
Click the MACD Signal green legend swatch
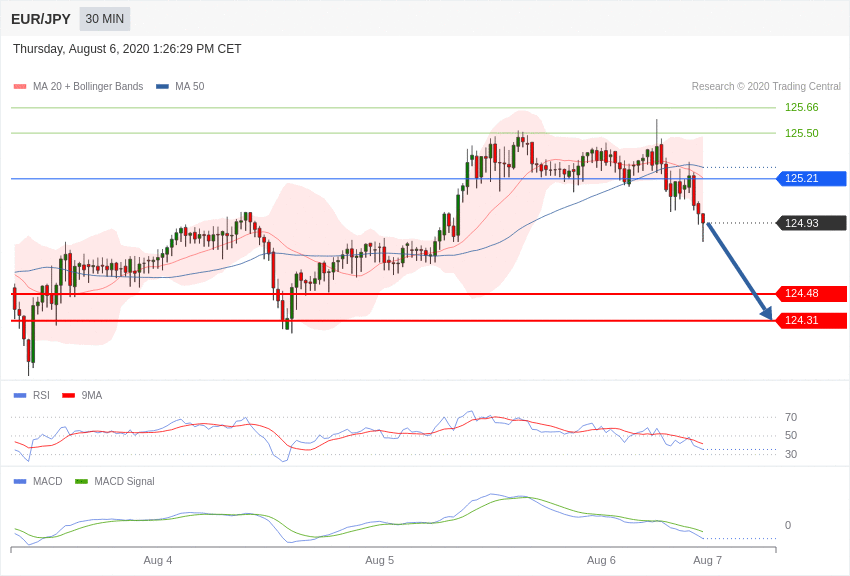tap(81, 482)
